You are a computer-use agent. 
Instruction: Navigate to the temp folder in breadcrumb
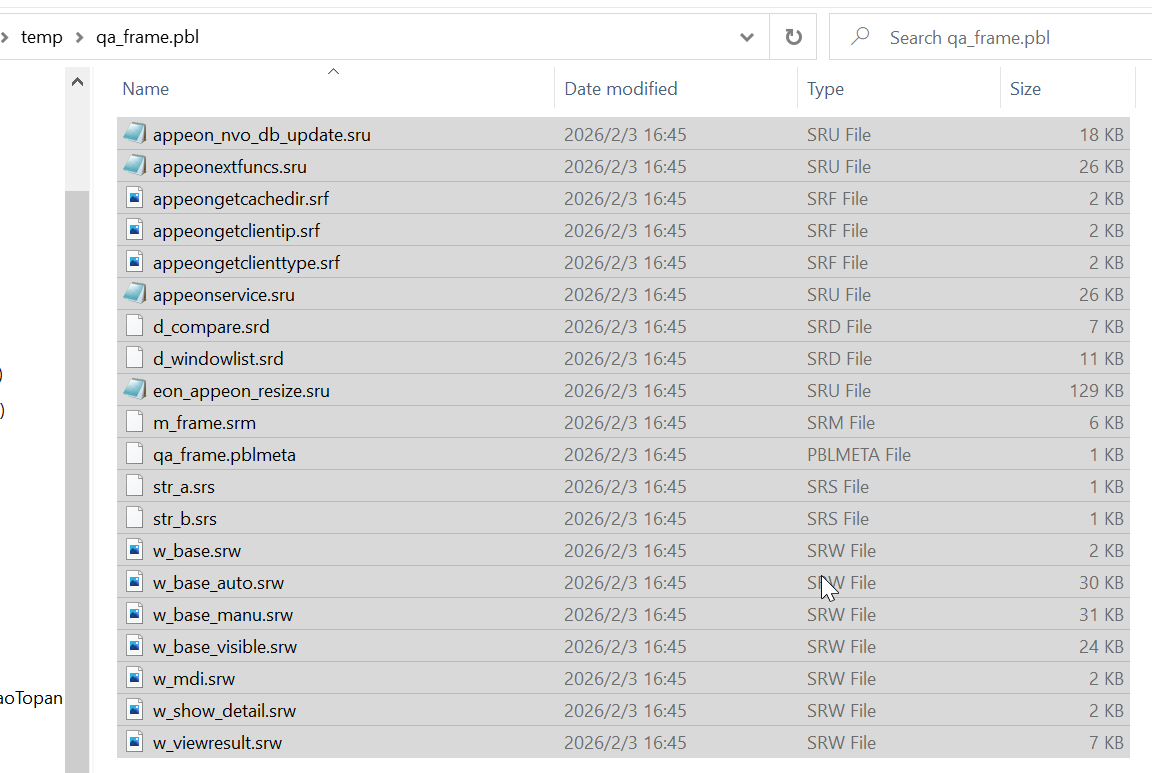click(42, 36)
